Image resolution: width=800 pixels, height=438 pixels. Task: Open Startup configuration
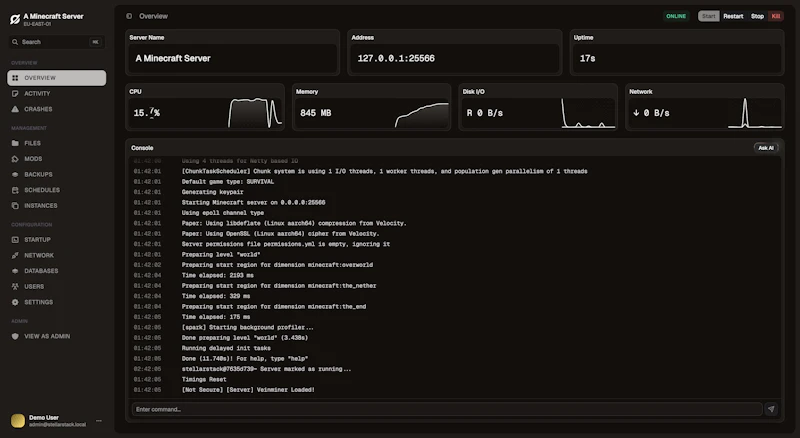coord(57,239)
